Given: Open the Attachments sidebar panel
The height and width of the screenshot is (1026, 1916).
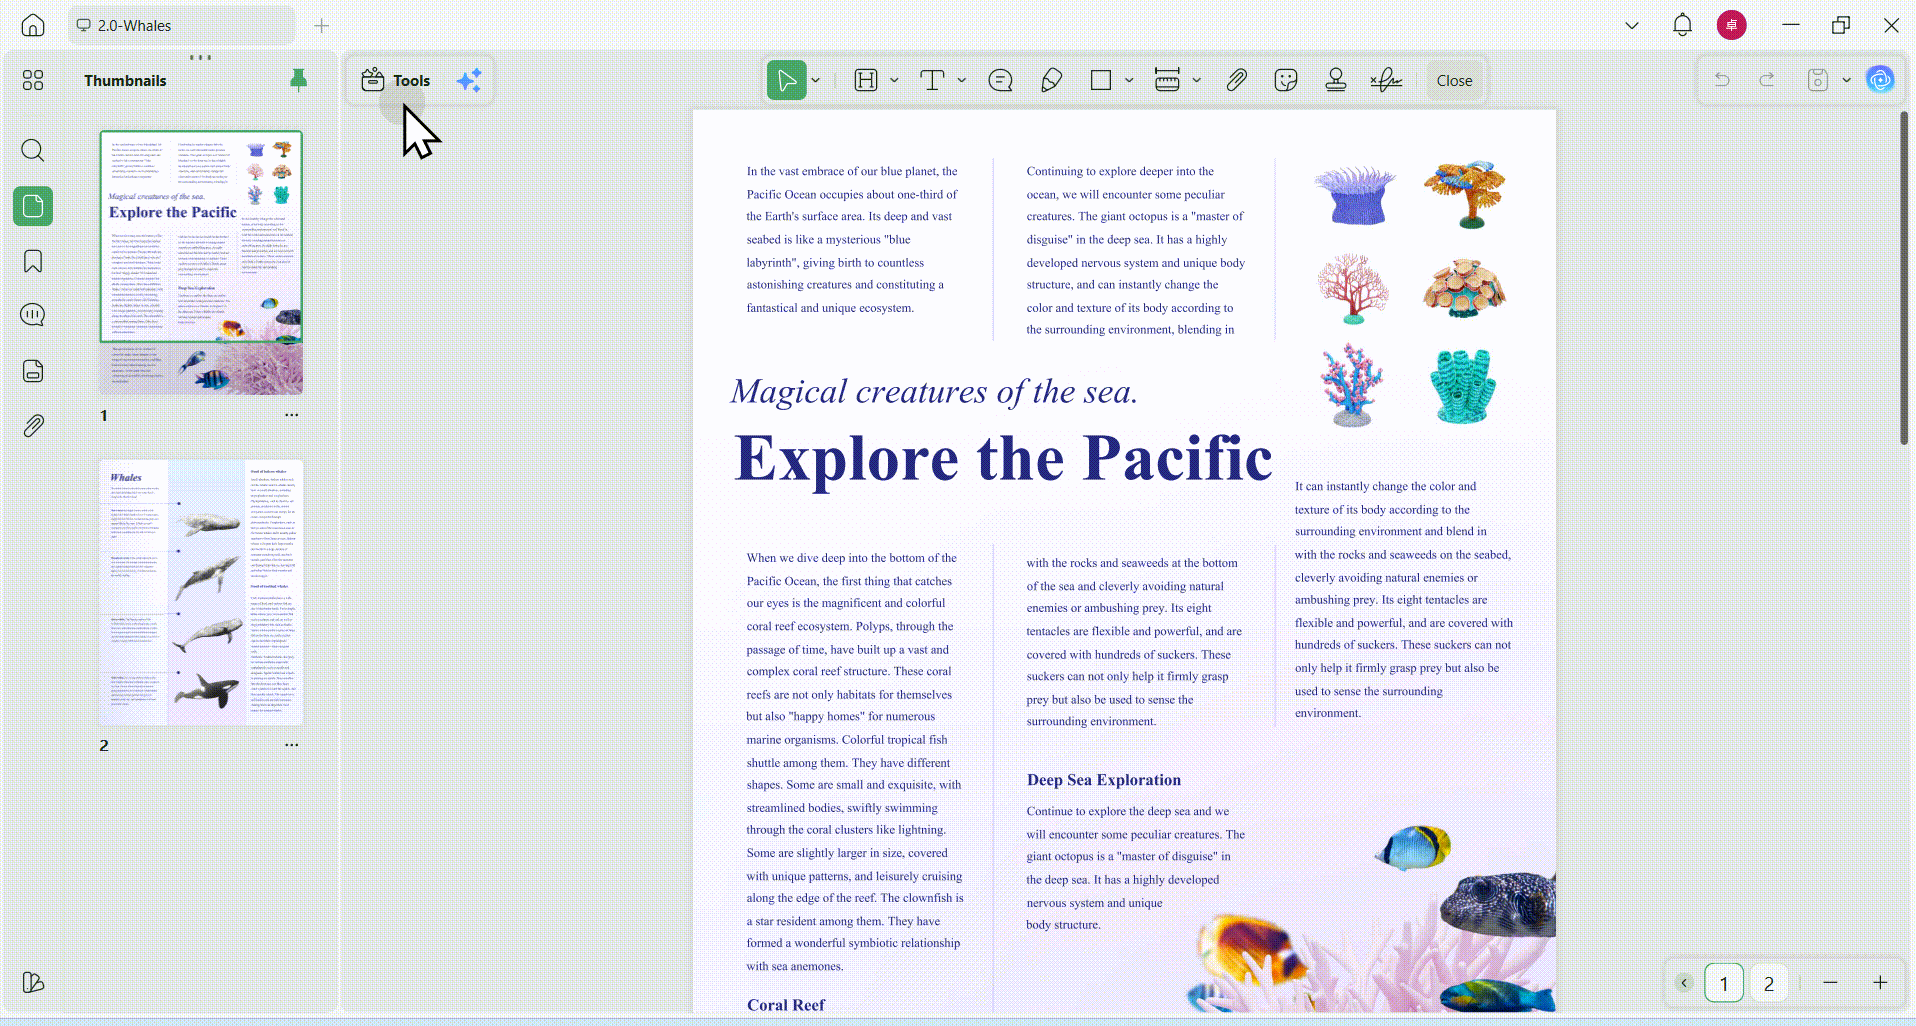Looking at the screenshot, I should coord(33,426).
